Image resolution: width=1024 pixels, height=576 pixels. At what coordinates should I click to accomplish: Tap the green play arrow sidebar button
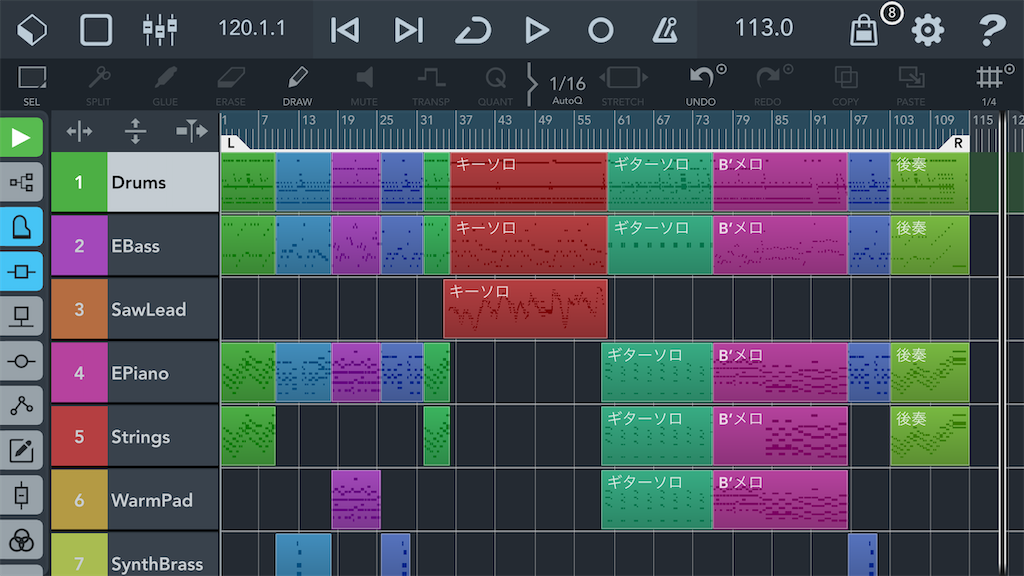click(x=22, y=137)
